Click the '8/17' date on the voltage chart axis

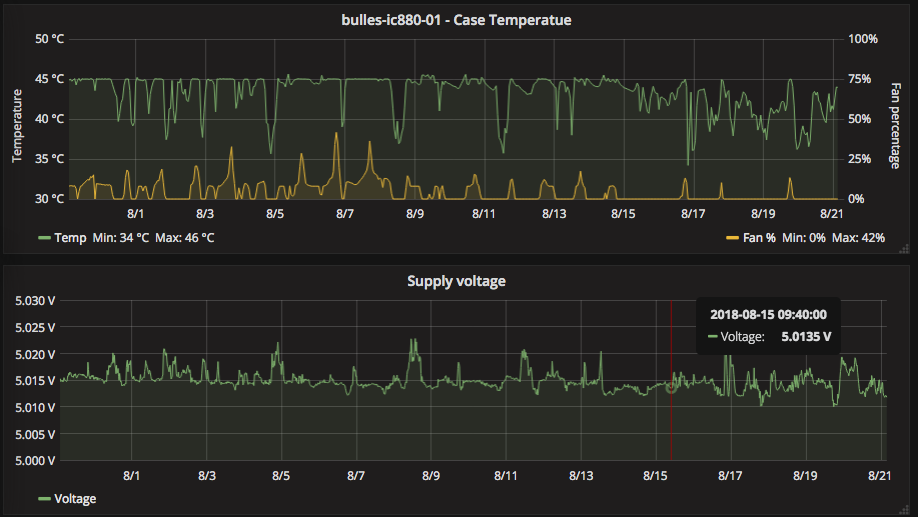pos(730,475)
